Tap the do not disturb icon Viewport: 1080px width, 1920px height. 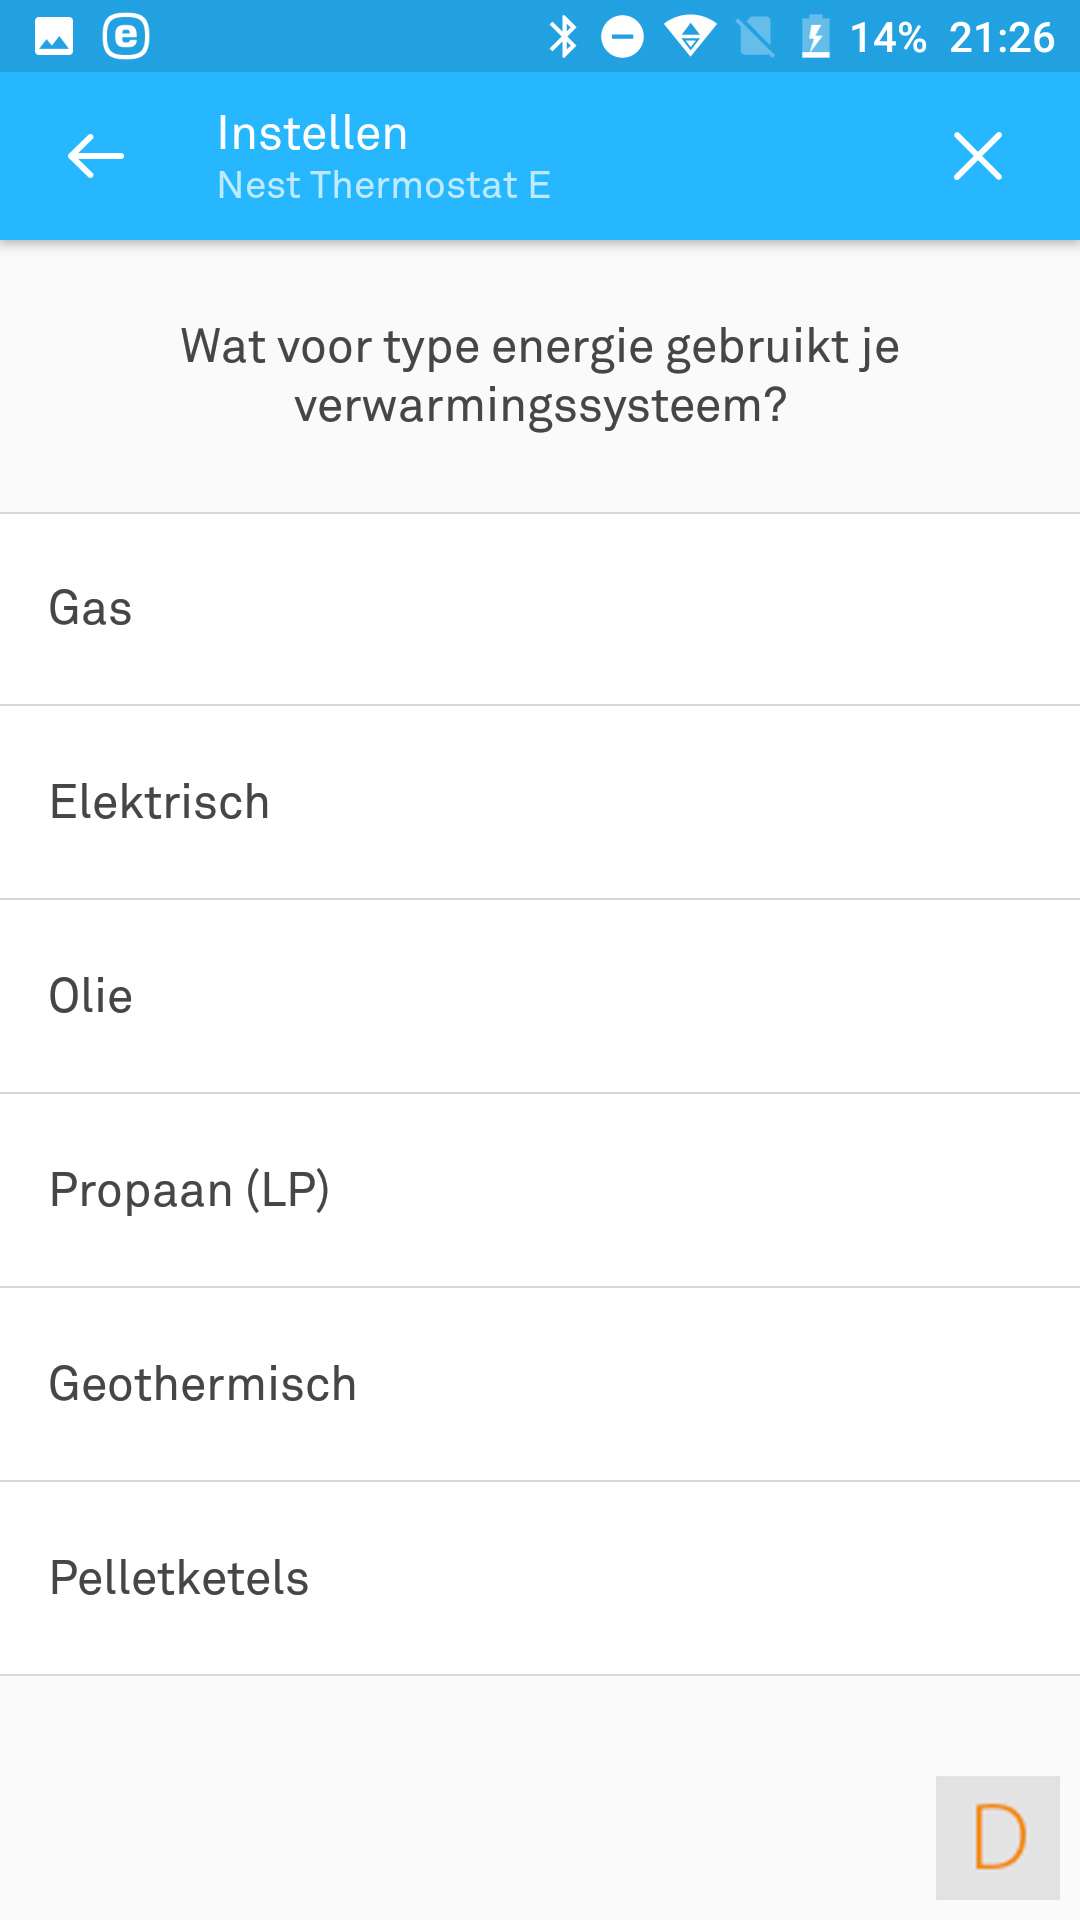coord(622,37)
